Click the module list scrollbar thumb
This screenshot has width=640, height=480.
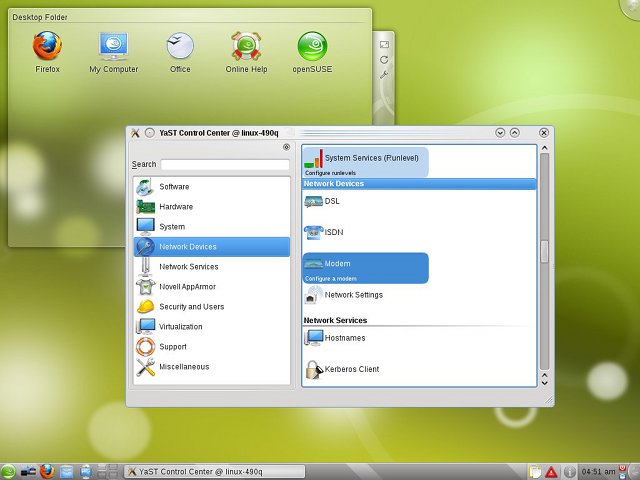pyautogui.click(x=544, y=251)
